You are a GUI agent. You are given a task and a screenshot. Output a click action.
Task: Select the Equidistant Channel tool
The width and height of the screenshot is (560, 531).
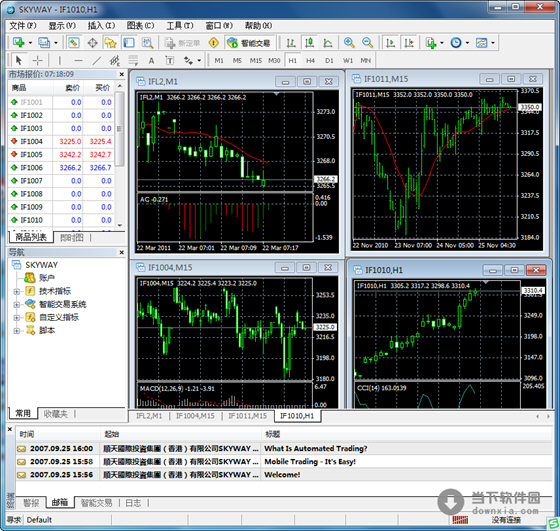[x=115, y=60]
